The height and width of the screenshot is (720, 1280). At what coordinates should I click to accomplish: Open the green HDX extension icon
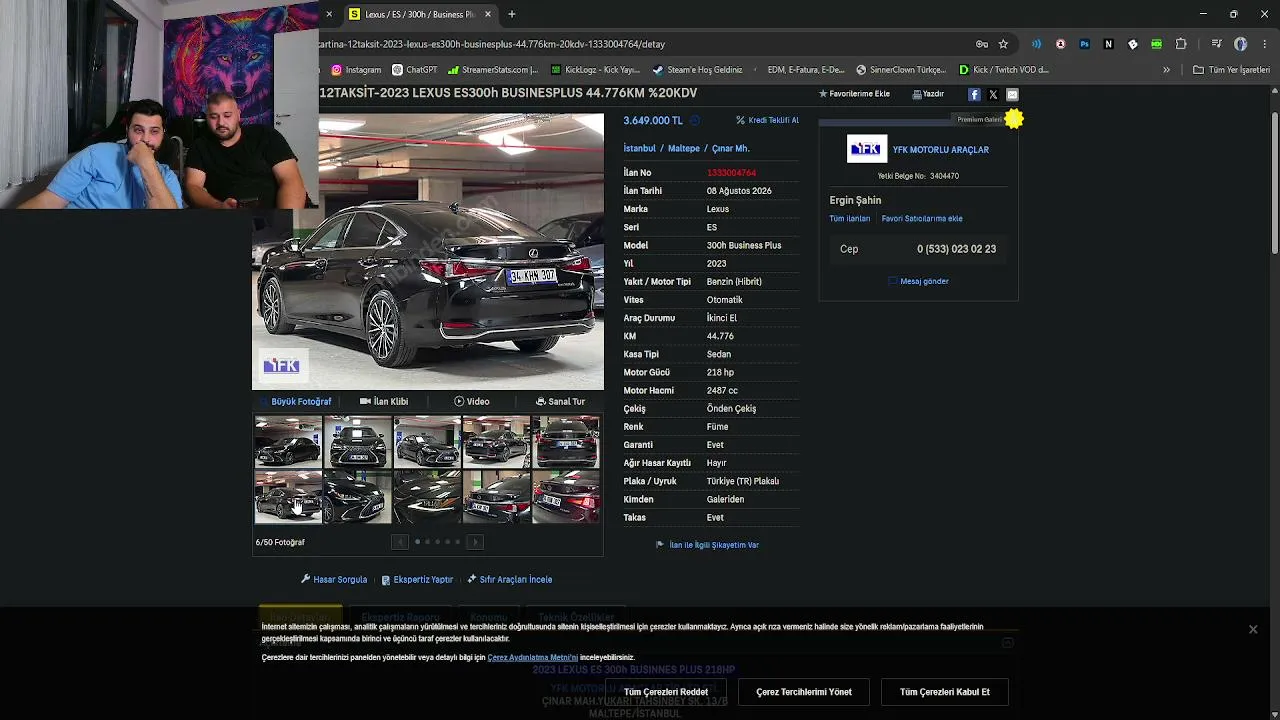tap(1156, 44)
